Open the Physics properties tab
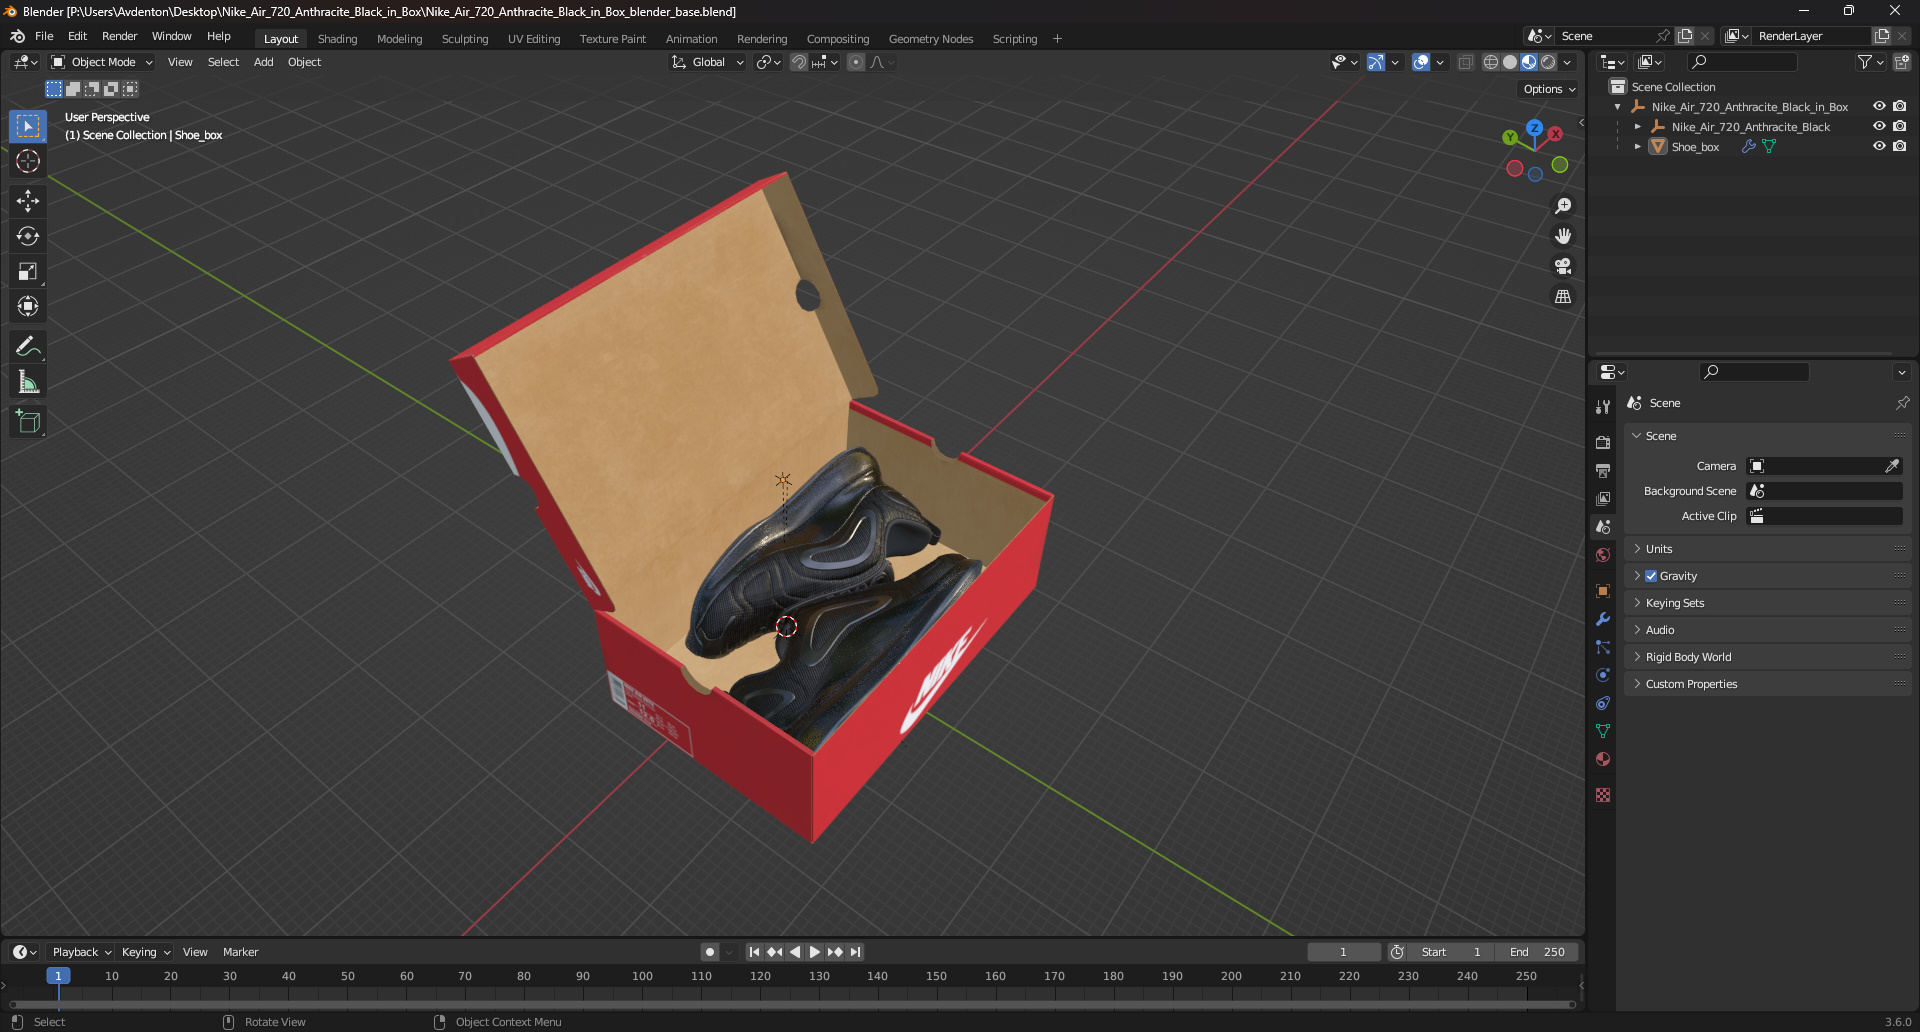This screenshot has width=1920, height=1032. [1603, 675]
